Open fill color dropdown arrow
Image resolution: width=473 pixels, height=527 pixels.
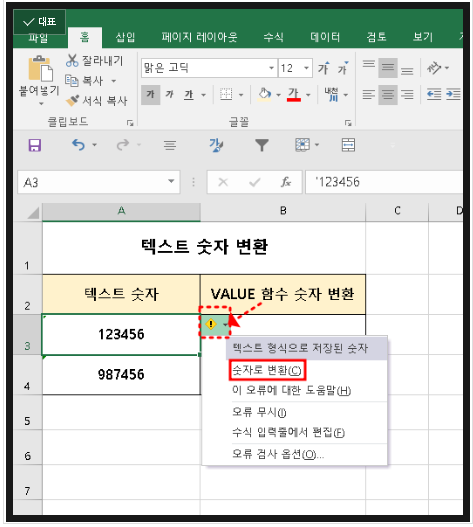click(x=278, y=95)
